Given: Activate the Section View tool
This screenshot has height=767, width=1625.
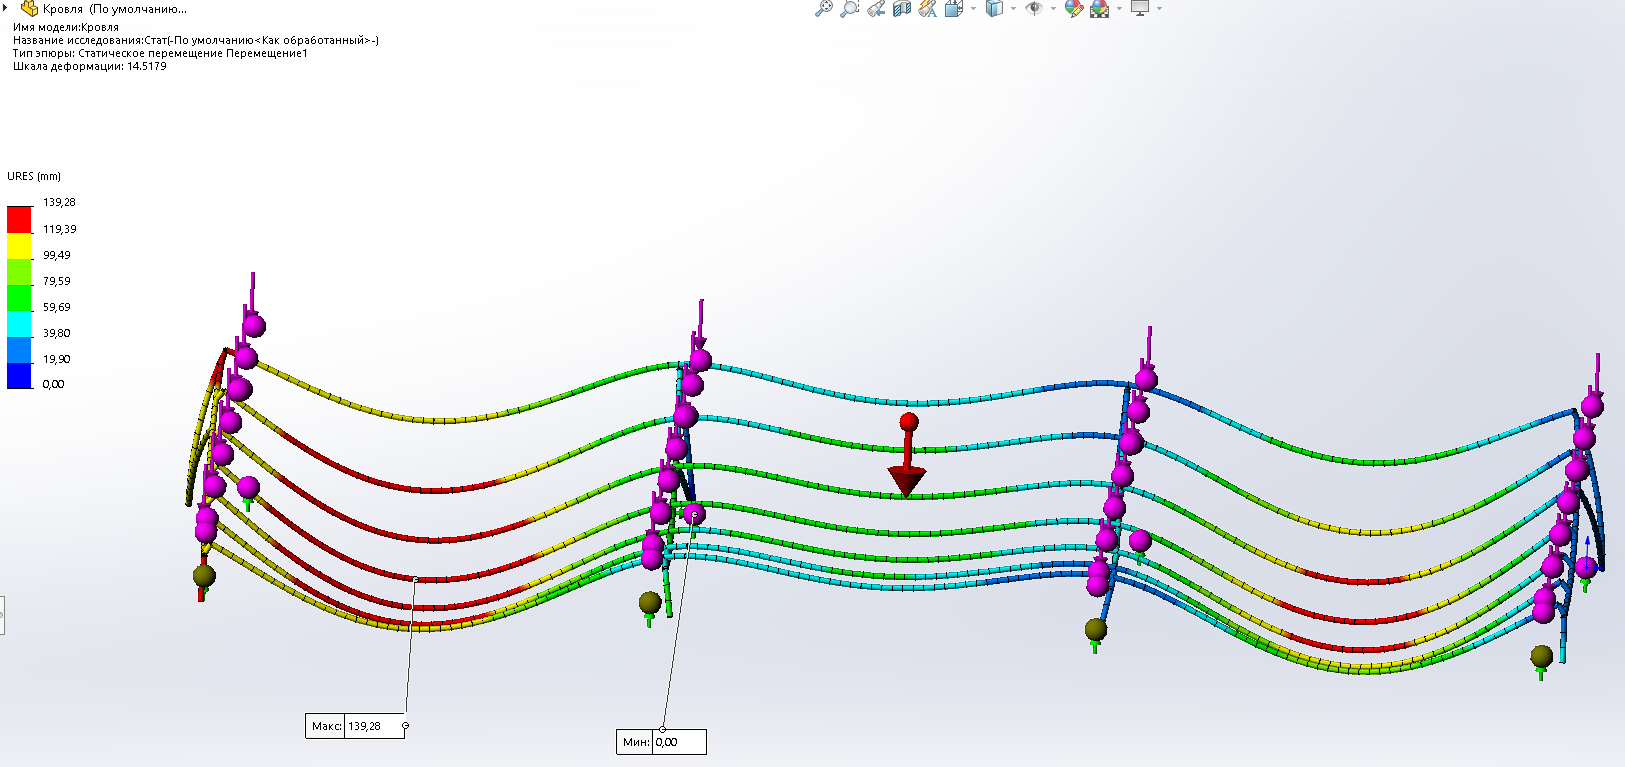Looking at the screenshot, I should coord(902,8).
